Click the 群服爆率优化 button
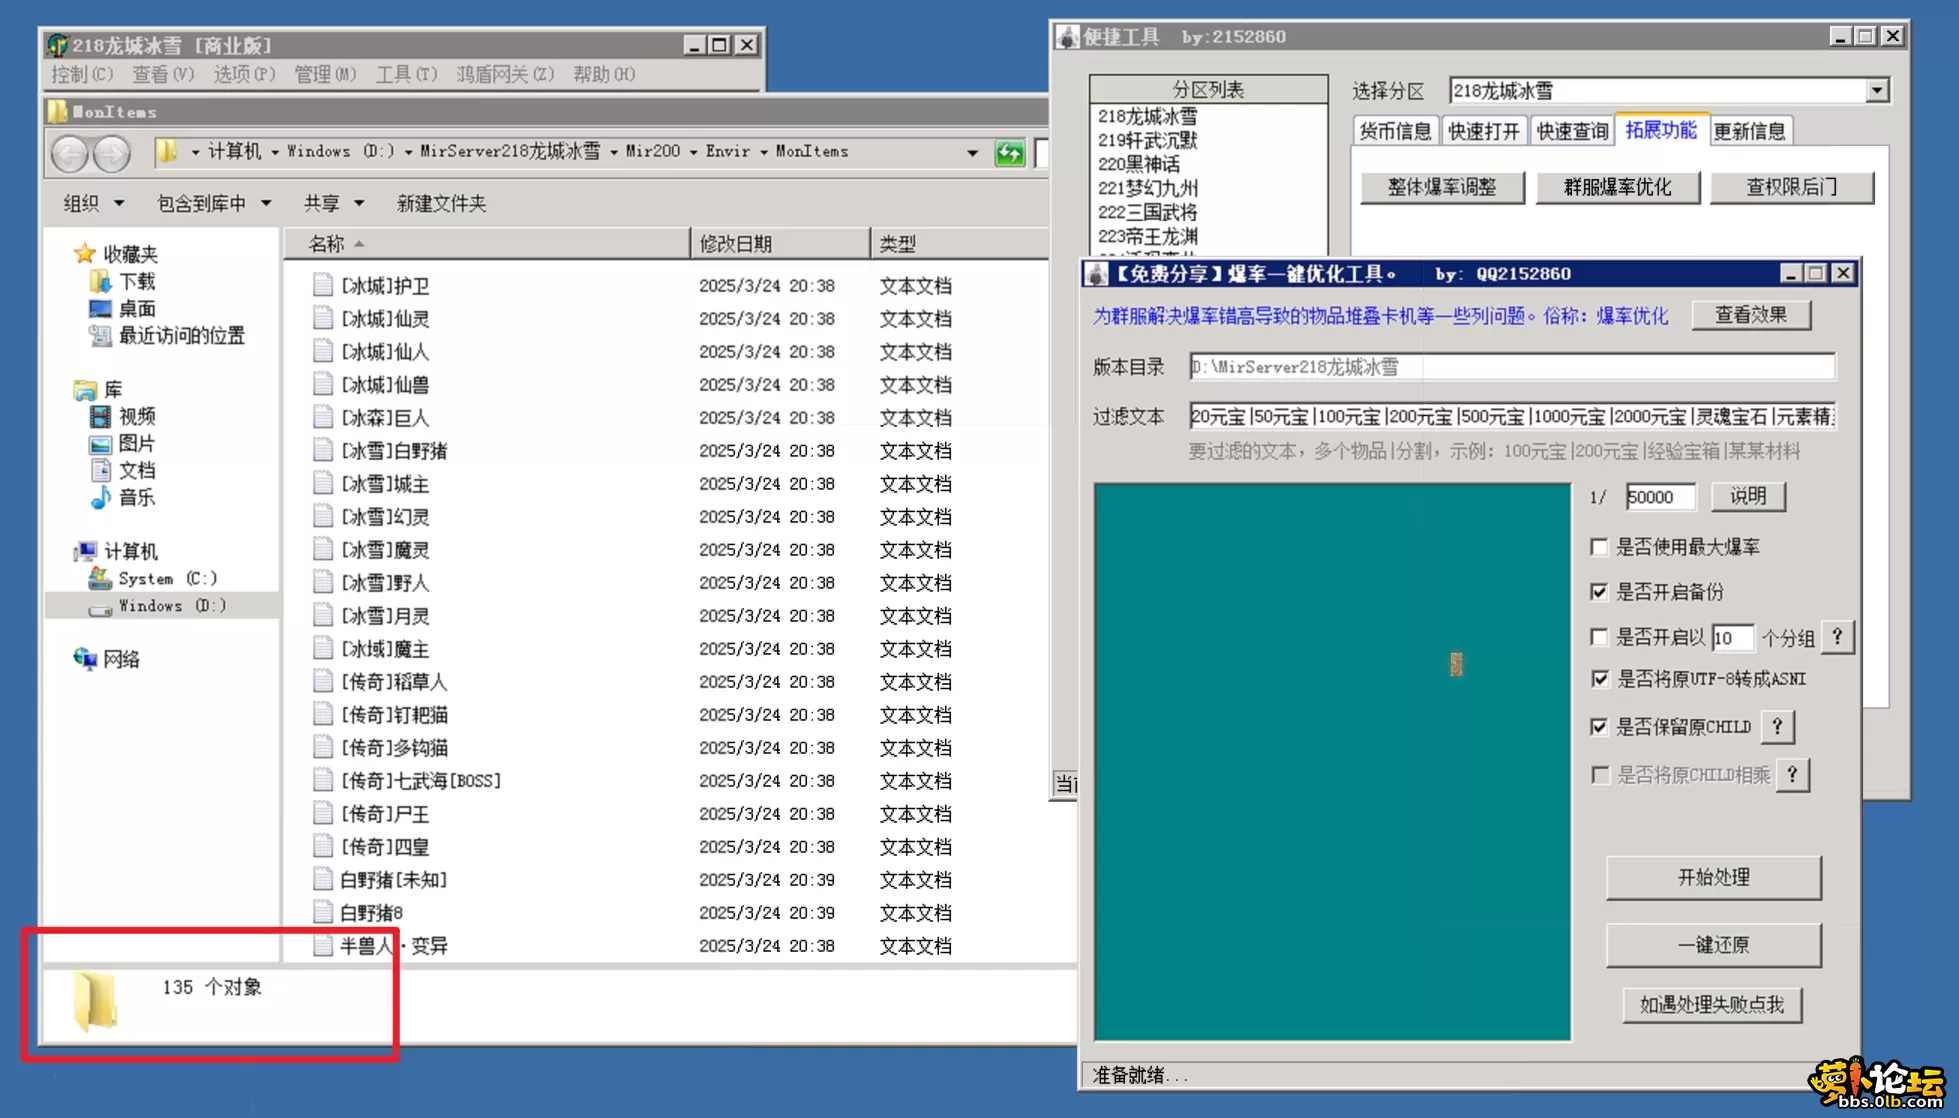The width and height of the screenshot is (1959, 1118). click(1617, 187)
